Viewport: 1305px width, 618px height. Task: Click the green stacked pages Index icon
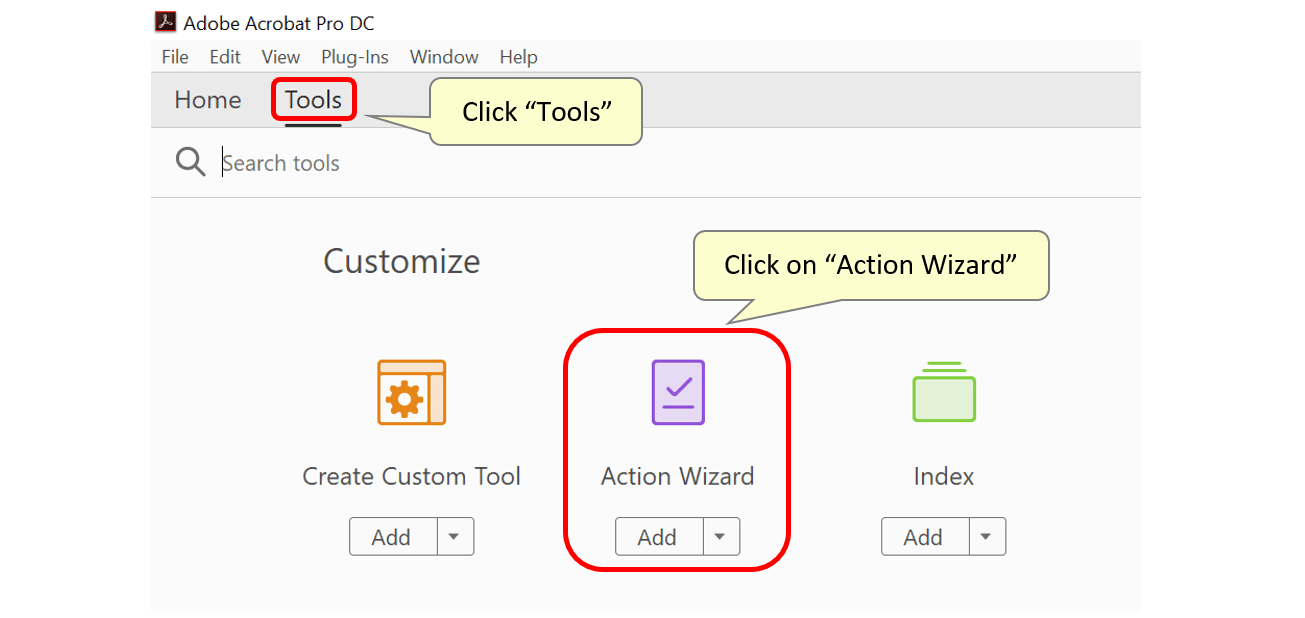943,392
